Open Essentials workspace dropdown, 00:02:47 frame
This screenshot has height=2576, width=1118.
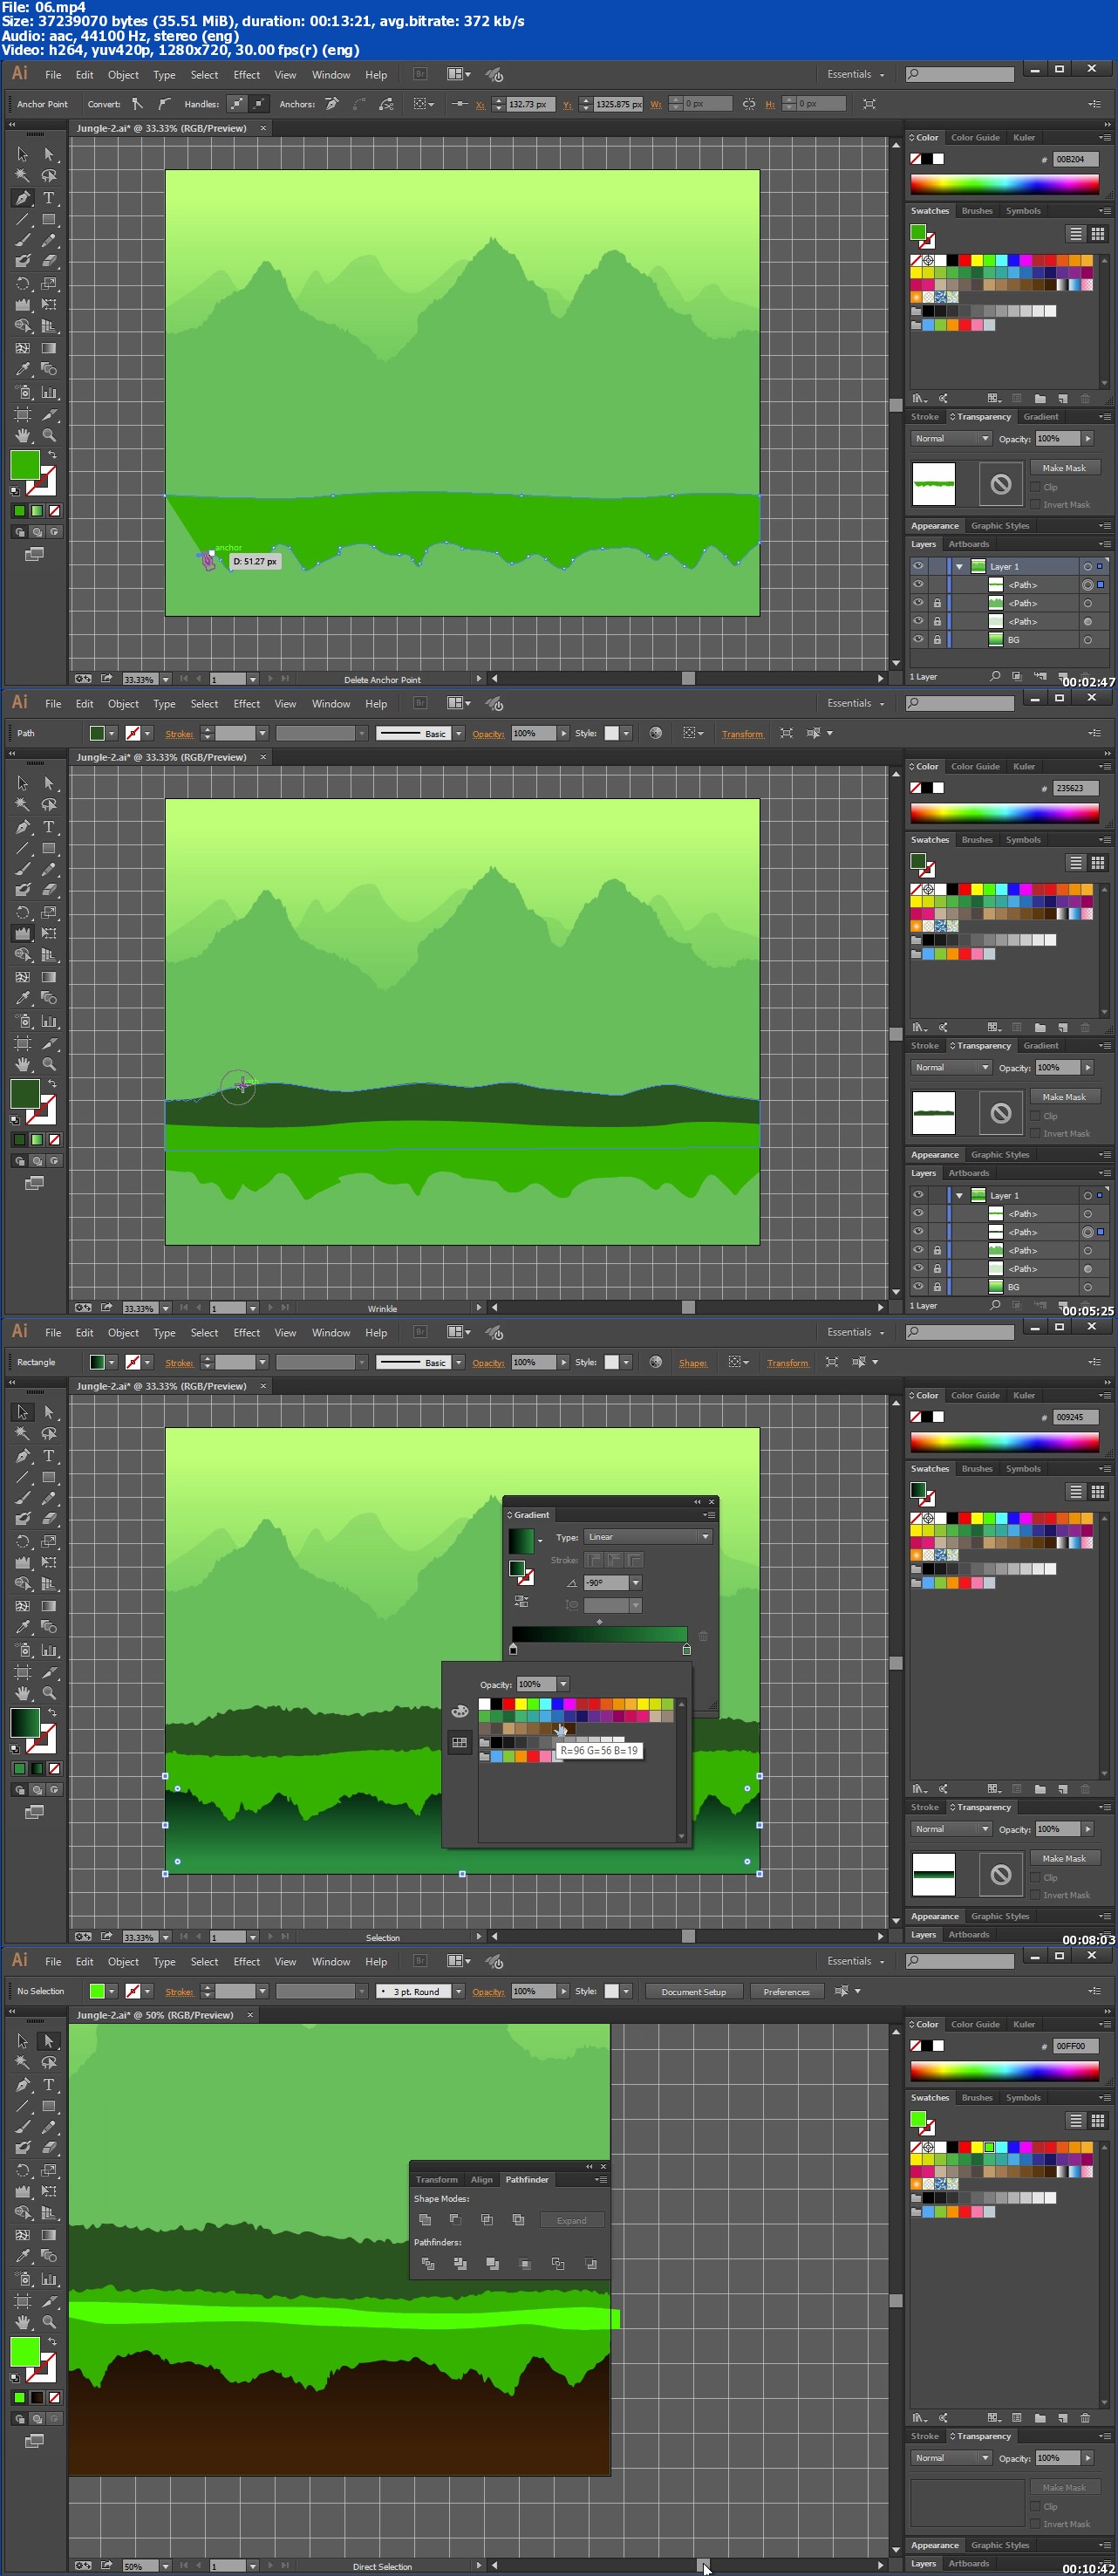(x=855, y=74)
